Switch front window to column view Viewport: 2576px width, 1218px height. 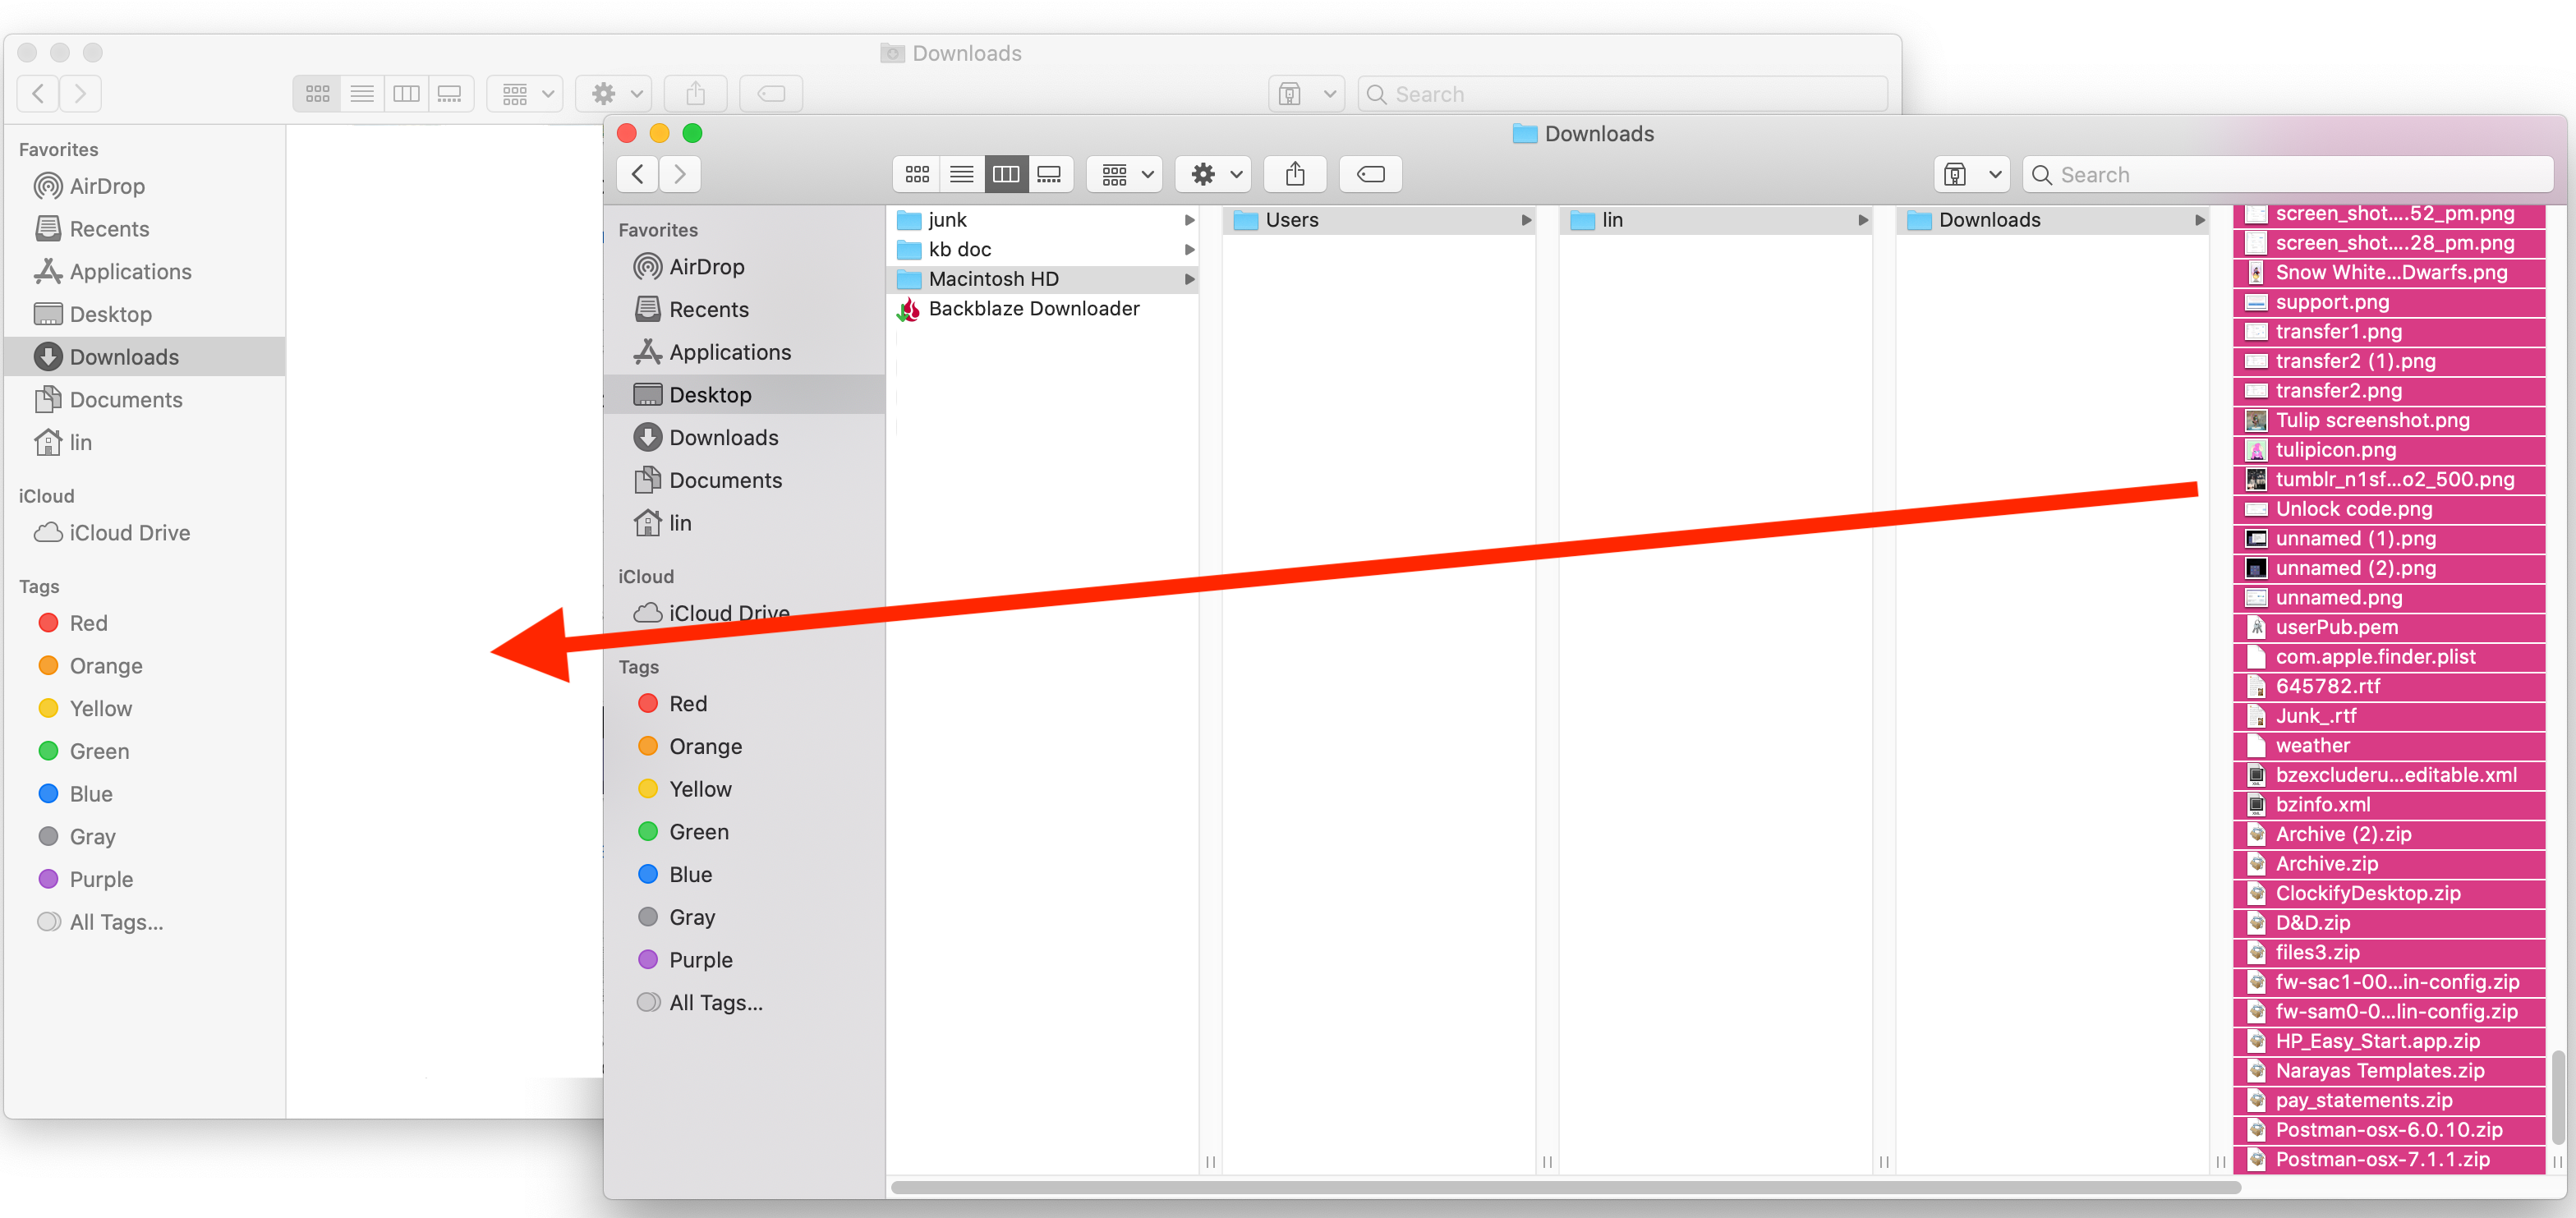(x=1005, y=174)
